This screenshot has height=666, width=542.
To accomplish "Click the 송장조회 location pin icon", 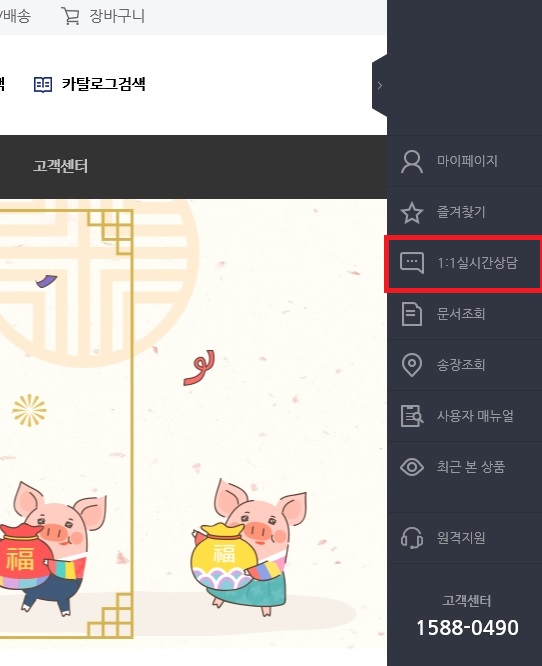I will pyautogui.click(x=412, y=364).
